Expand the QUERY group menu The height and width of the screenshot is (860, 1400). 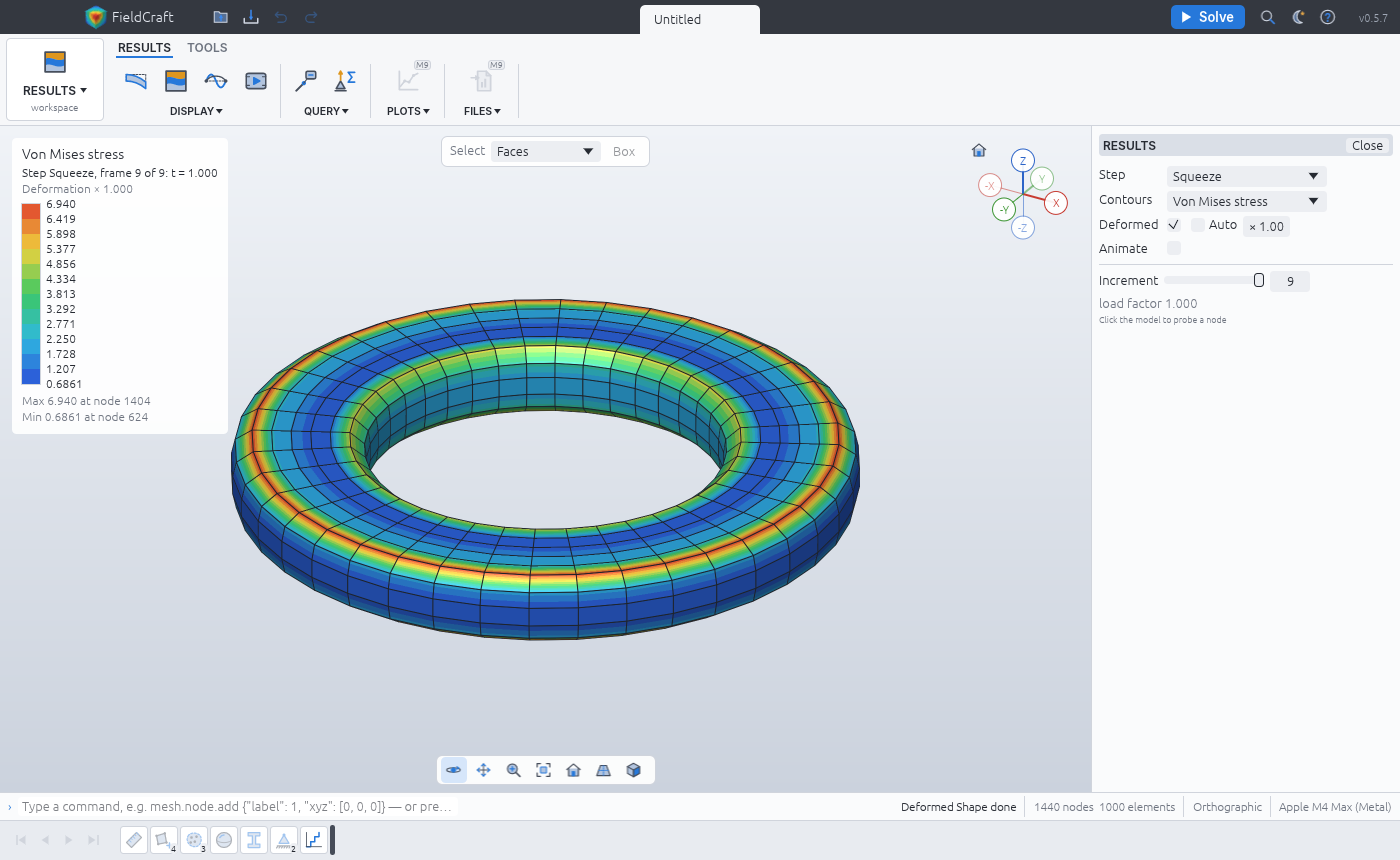tap(326, 111)
